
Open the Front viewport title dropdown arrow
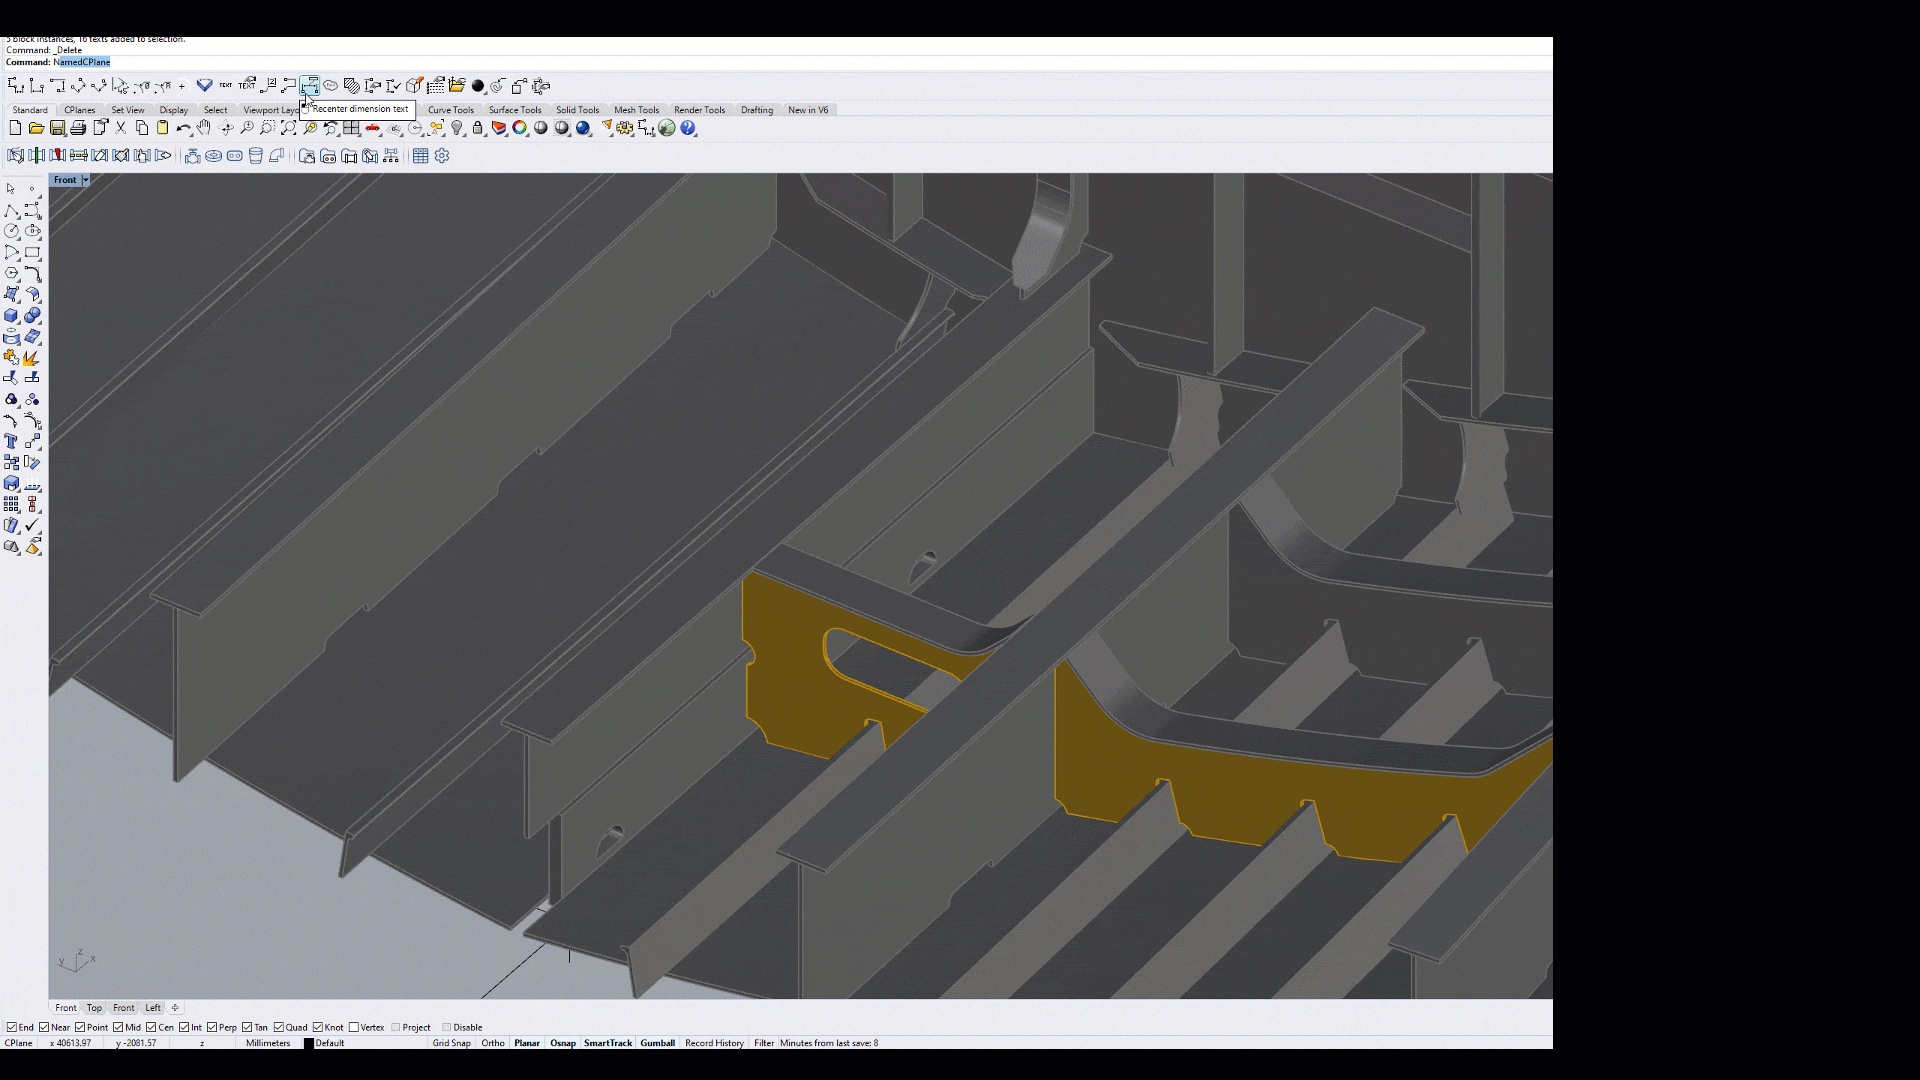click(85, 180)
